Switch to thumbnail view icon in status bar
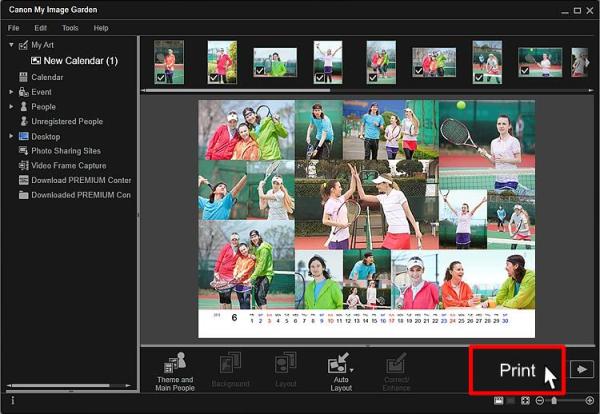 tap(499, 401)
